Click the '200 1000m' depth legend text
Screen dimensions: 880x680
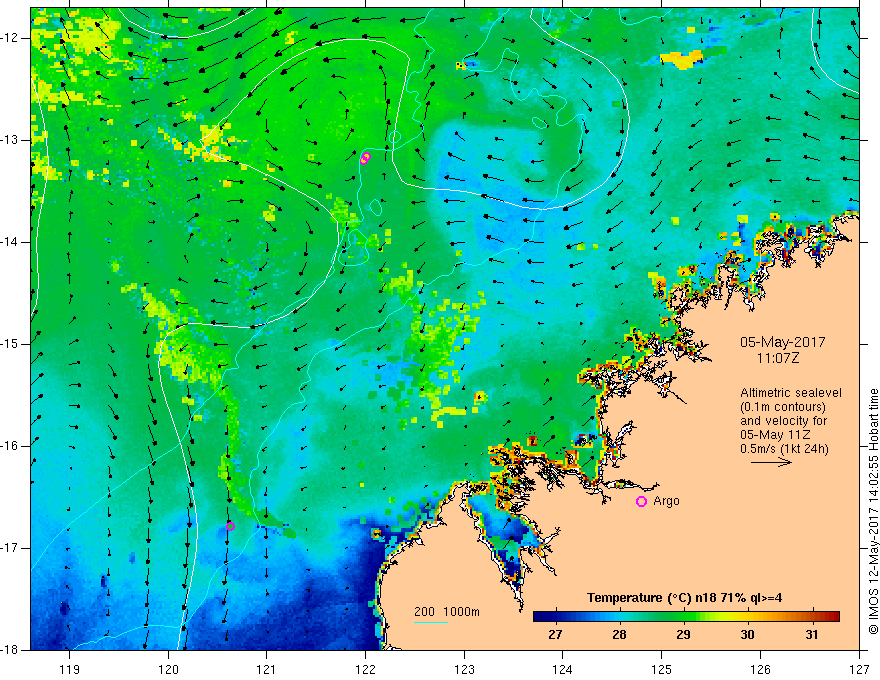pyautogui.click(x=447, y=612)
